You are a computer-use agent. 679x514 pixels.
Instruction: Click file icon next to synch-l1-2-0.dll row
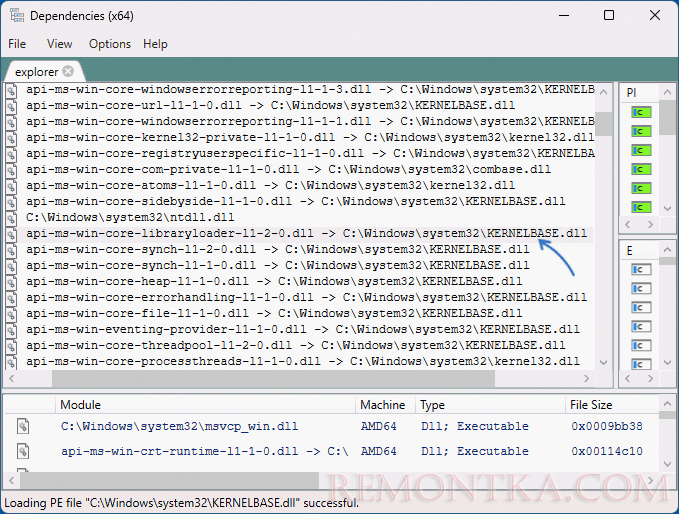[x=11, y=251]
